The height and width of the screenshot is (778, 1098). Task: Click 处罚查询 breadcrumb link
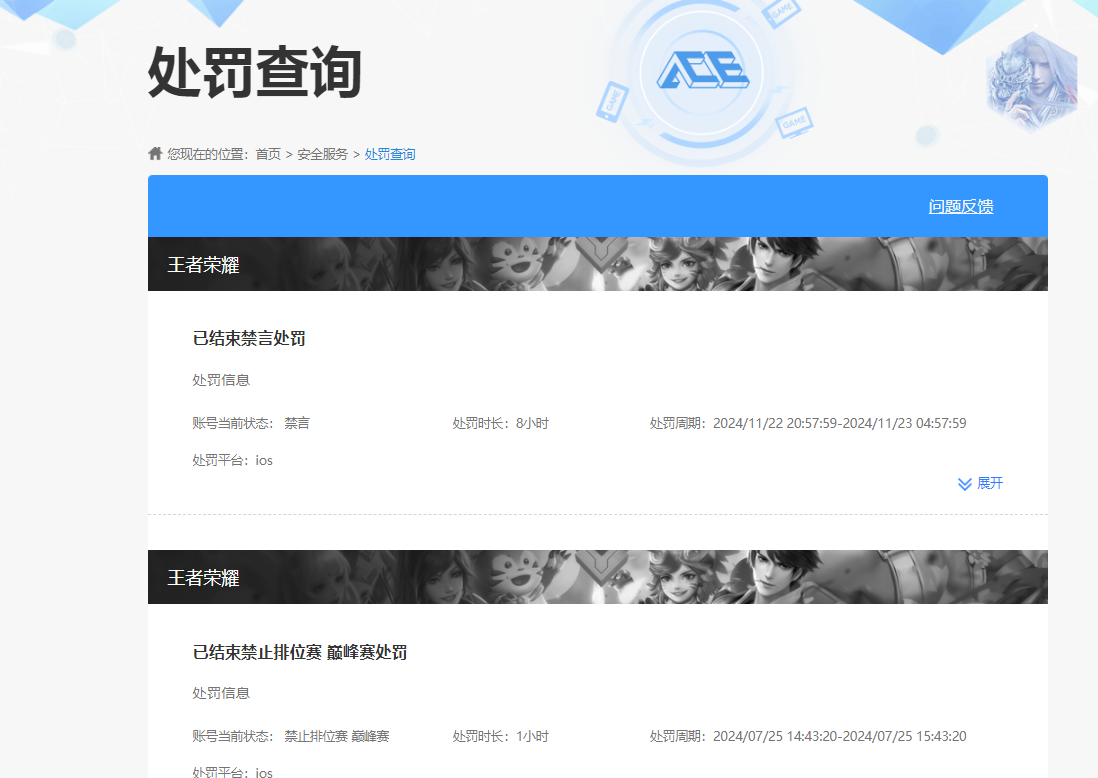pyautogui.click(x=390, y=154)
